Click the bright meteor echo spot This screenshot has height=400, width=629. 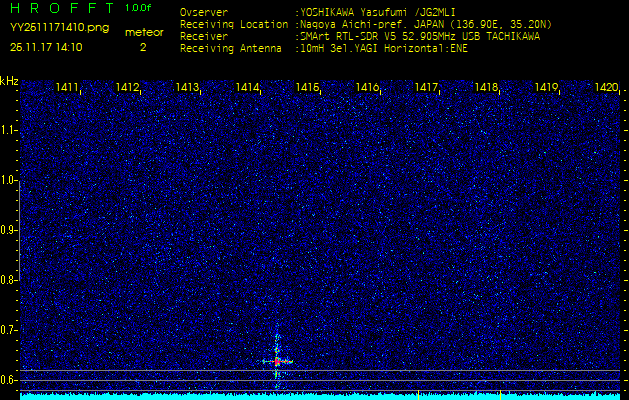coord(277,361)
